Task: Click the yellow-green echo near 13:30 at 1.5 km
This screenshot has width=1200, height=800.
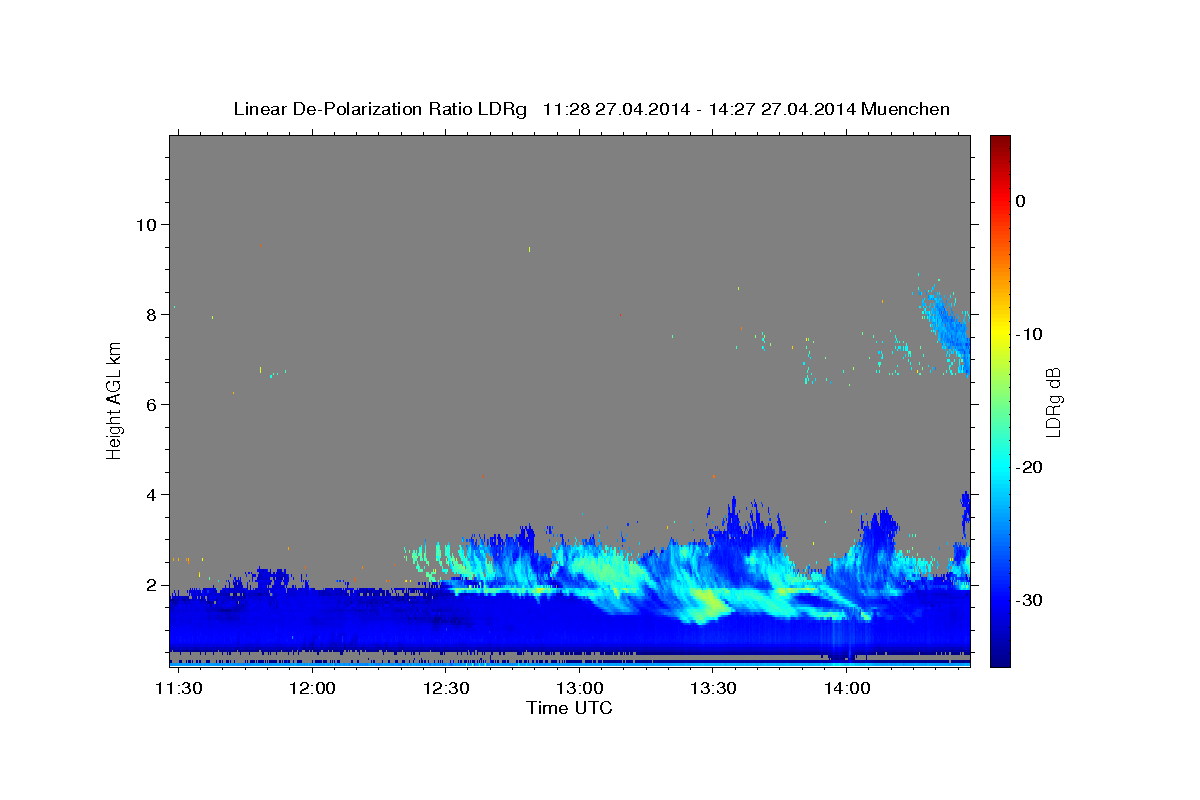Action: pyautogui.click(x=712, y=603)
